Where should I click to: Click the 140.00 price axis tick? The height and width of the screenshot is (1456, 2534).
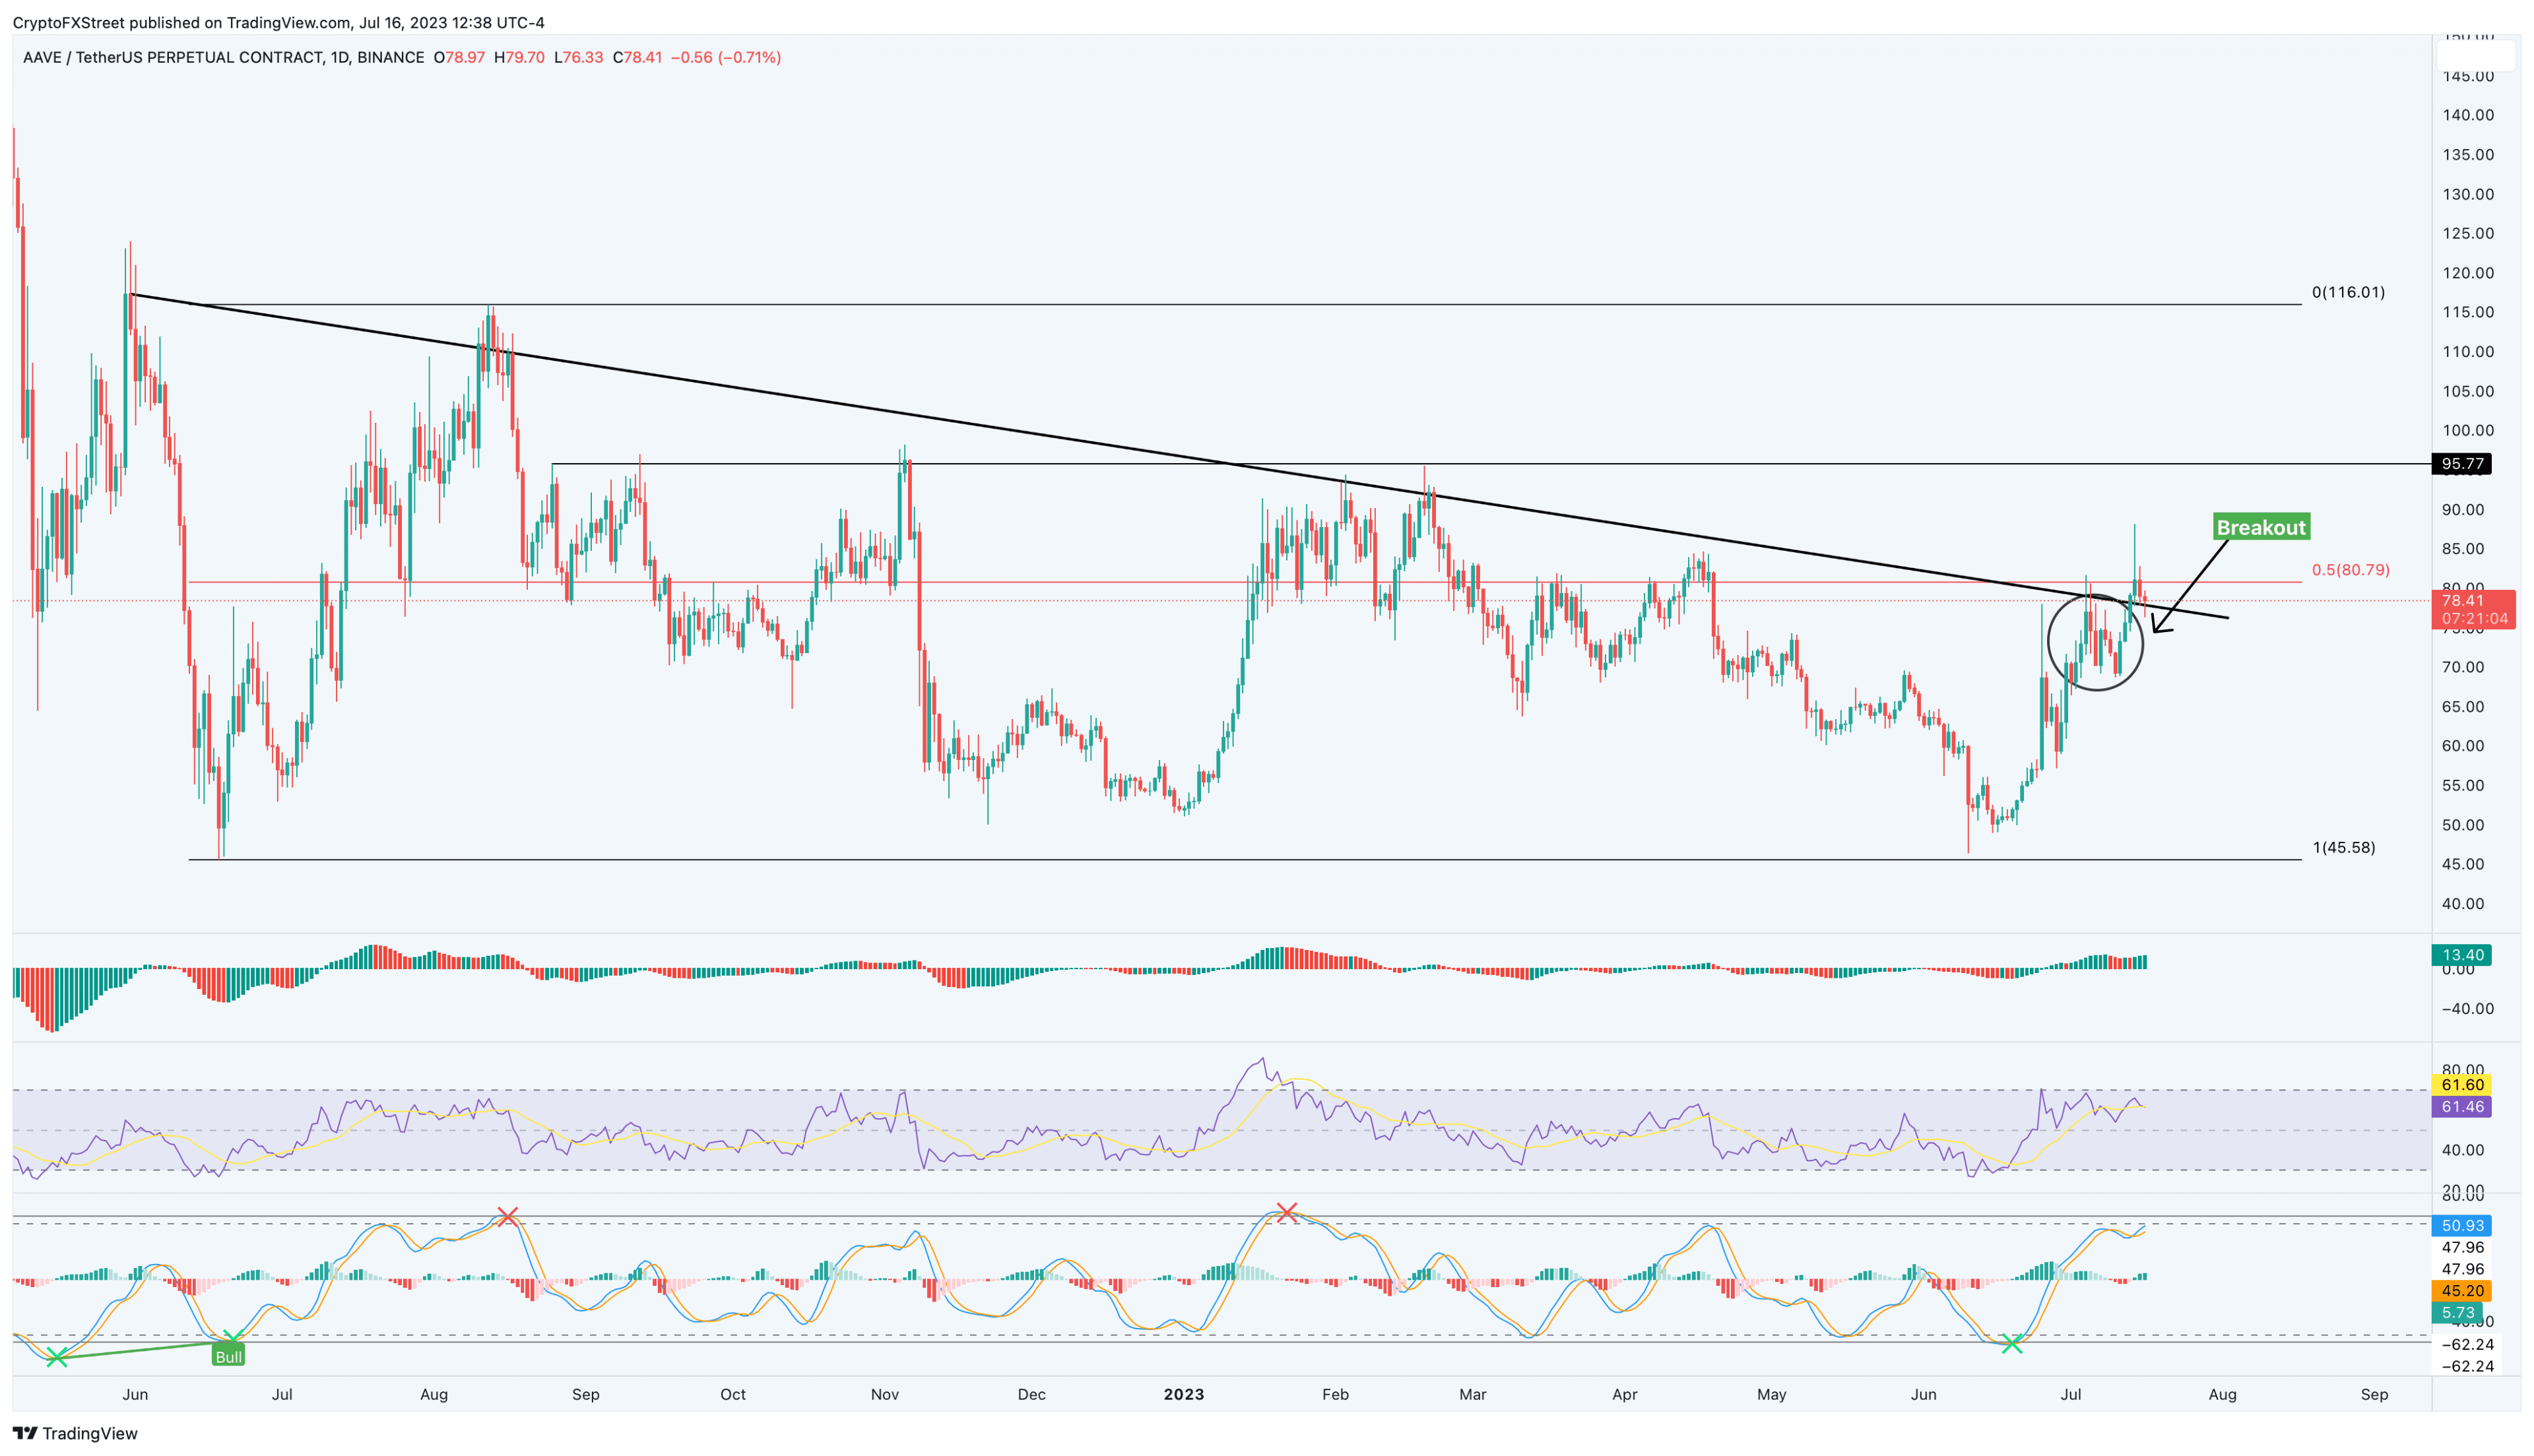pyautogui.click(x=2467, y=115)
